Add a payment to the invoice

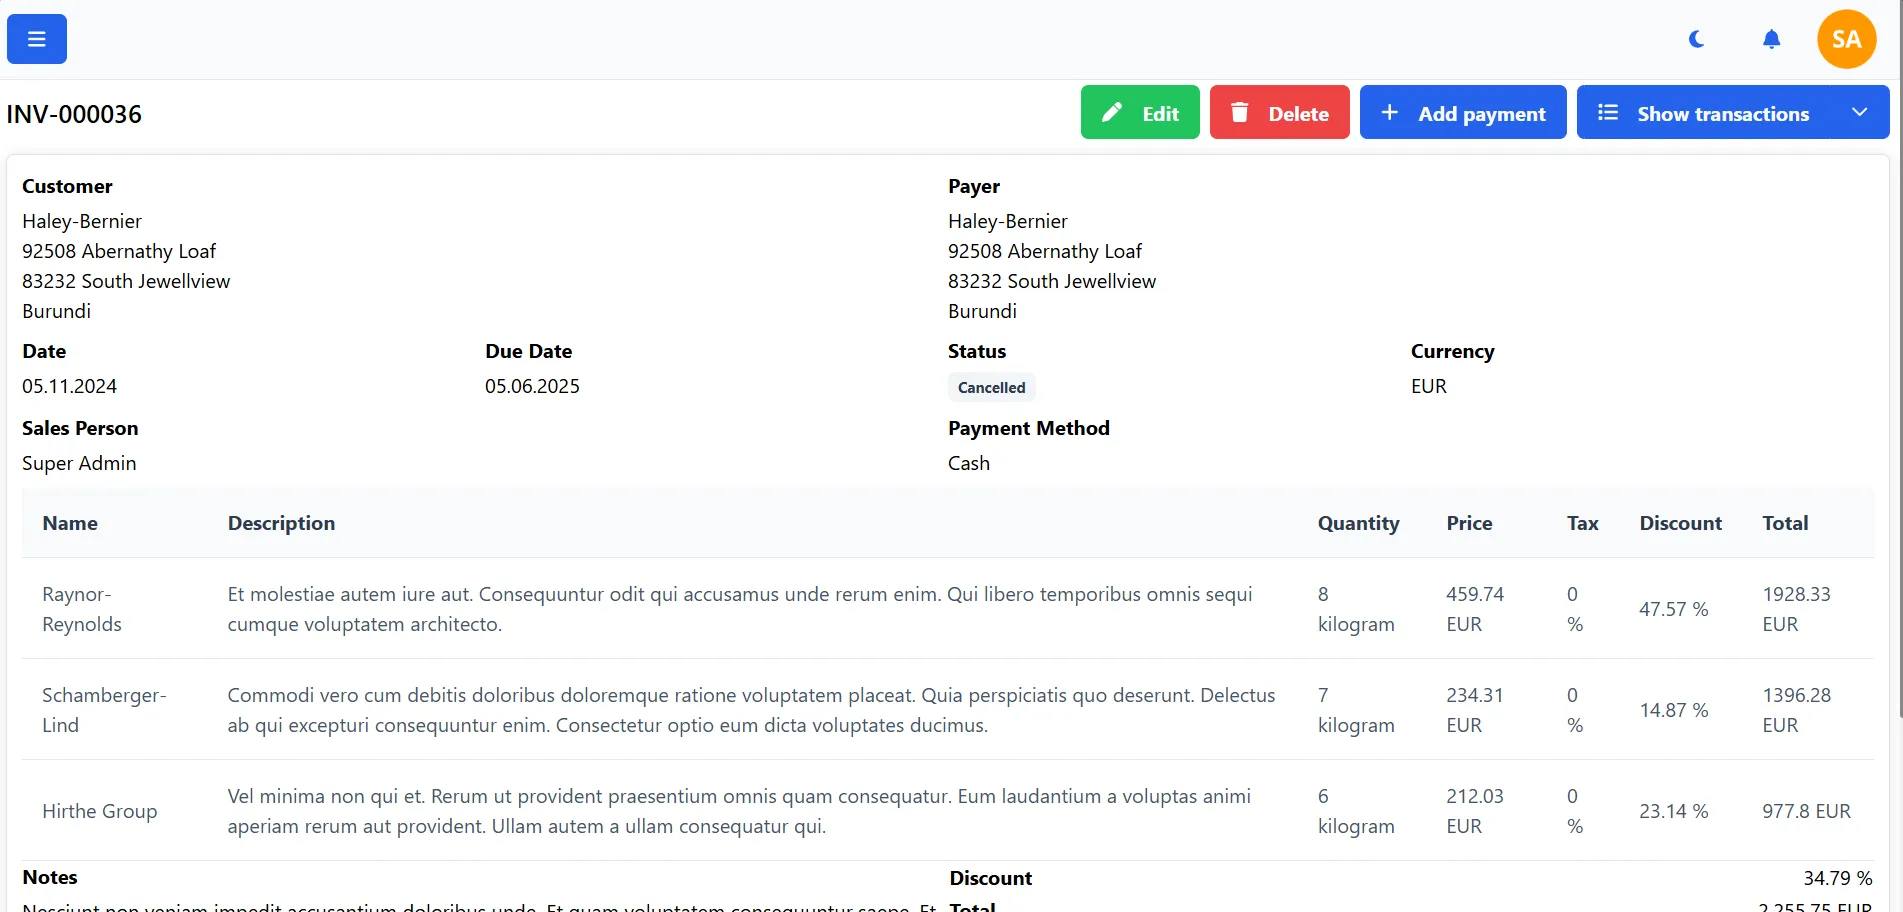click(1463, 112)
